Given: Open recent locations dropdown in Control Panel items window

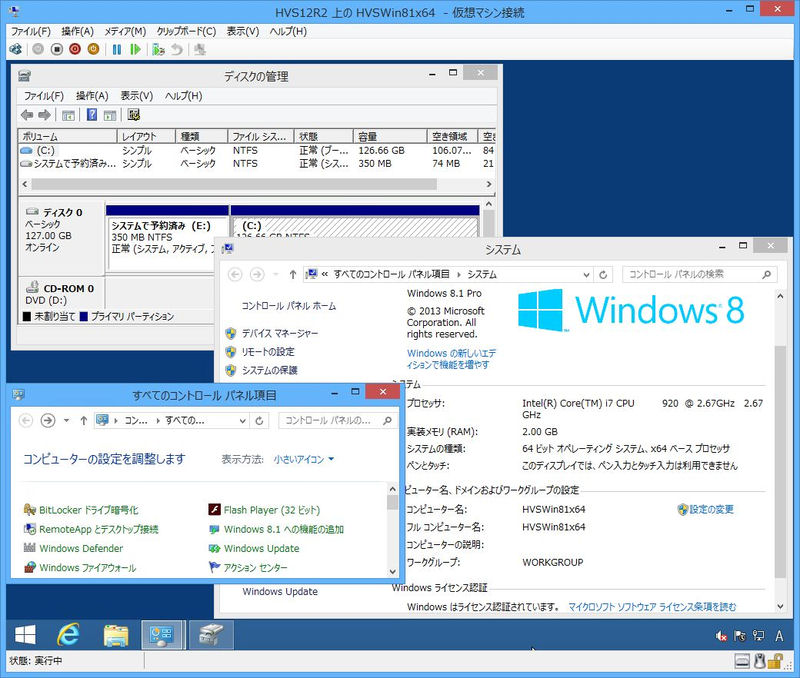Looking at the screenshot, I should (x=66, y=420).
